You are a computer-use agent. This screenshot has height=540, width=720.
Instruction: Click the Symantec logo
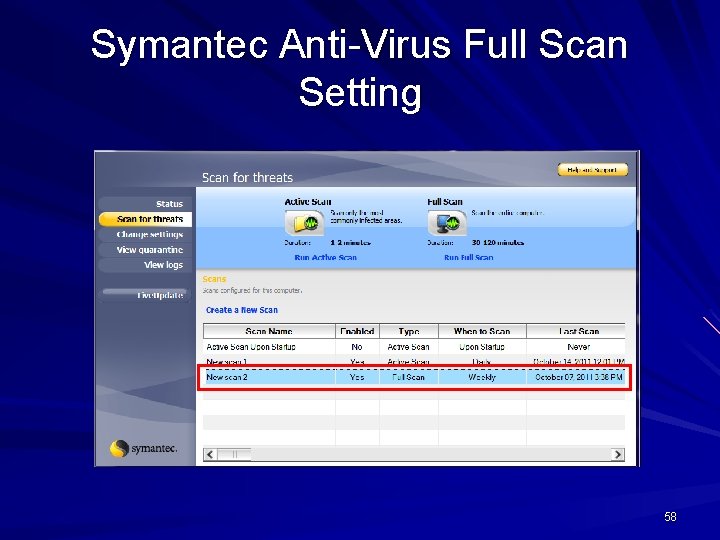coord(143,448)
